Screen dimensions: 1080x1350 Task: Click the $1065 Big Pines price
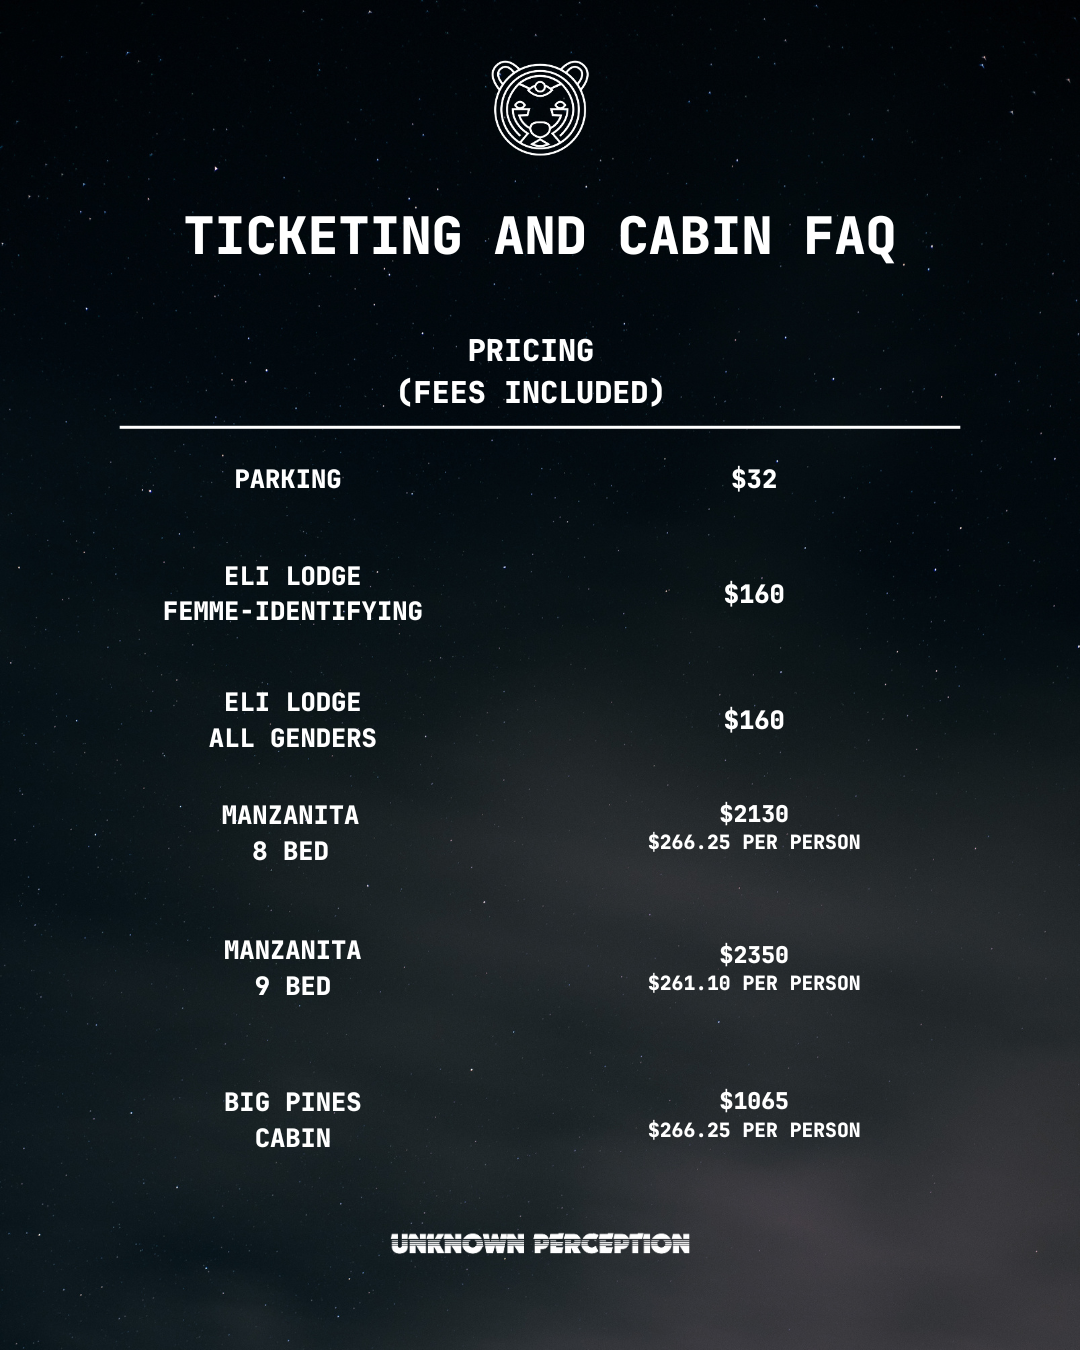click(754, 1101)
